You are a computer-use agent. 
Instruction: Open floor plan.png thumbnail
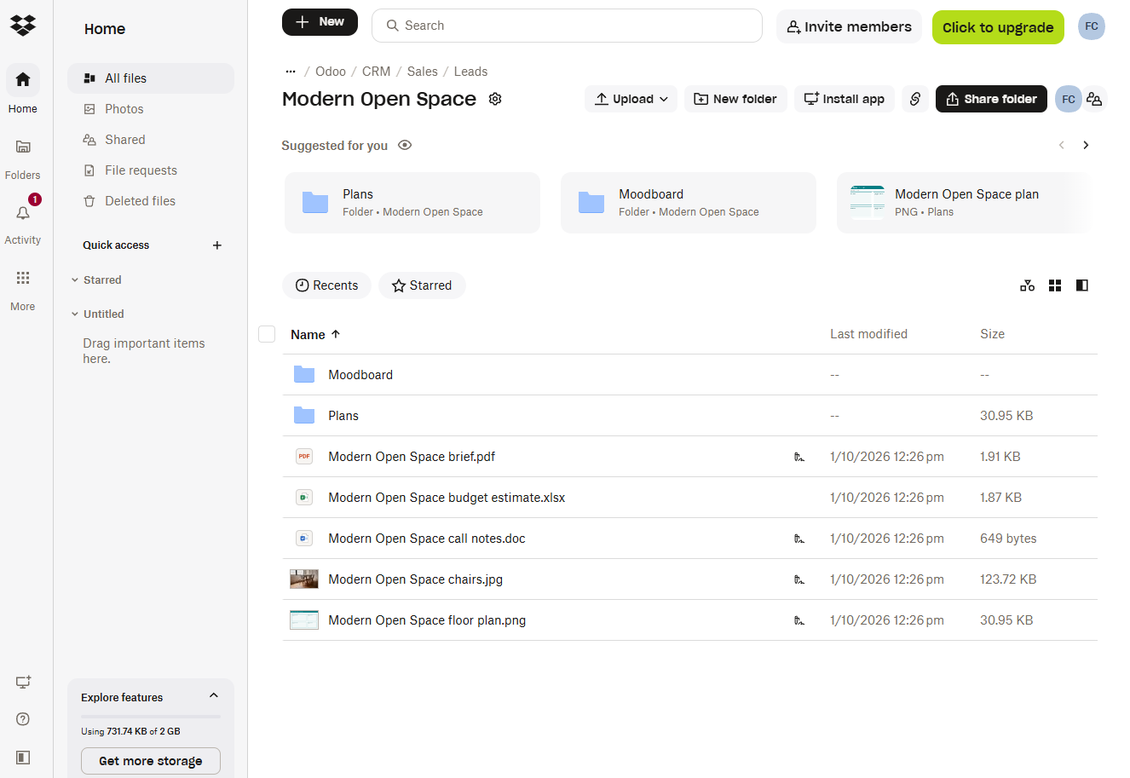(x=304, y=620)
